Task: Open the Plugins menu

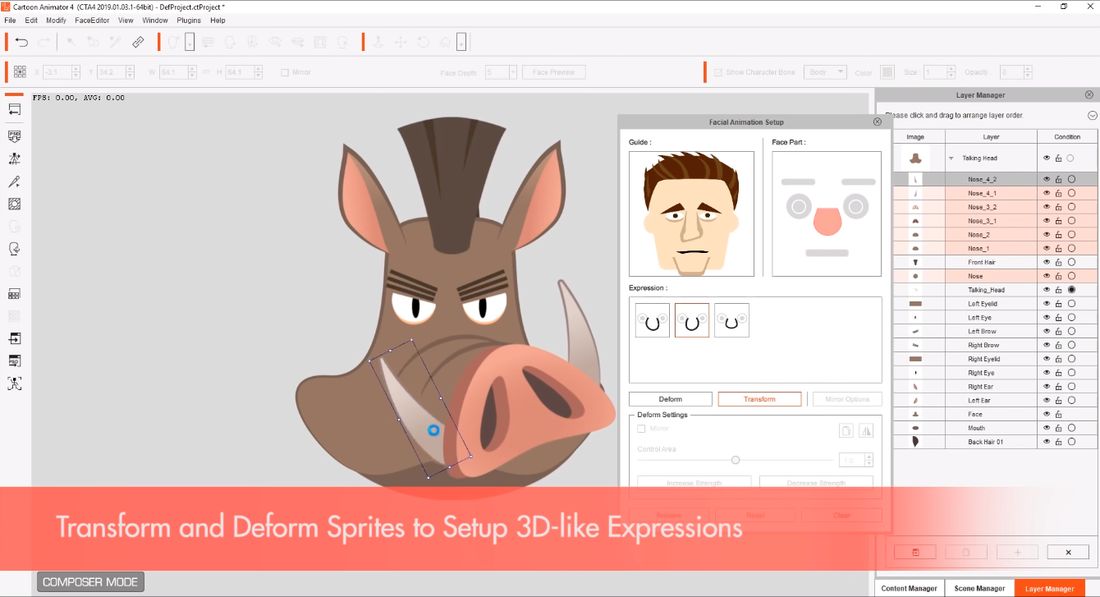Action: (189, 20)
